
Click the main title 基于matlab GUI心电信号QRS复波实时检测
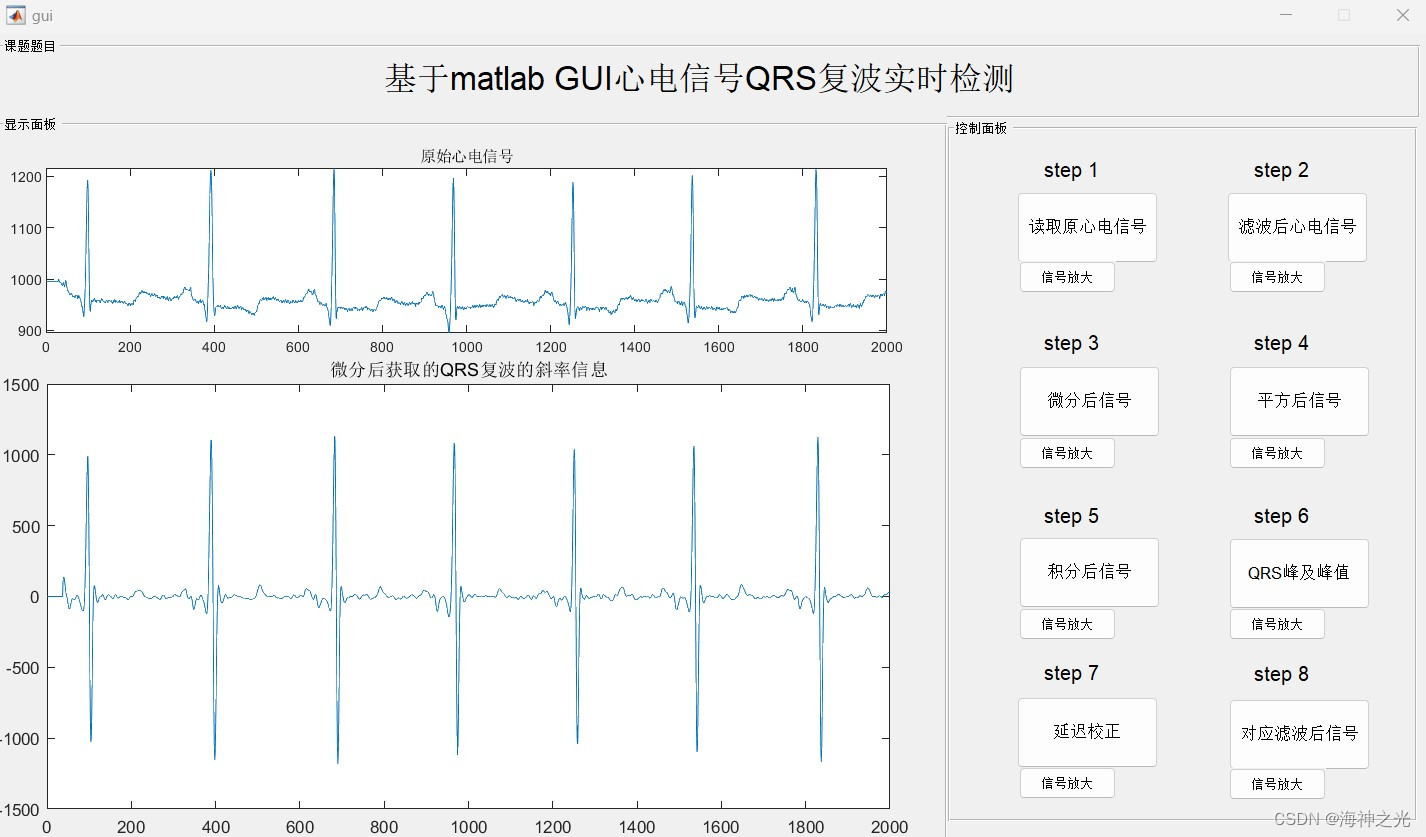pos(699,79)
